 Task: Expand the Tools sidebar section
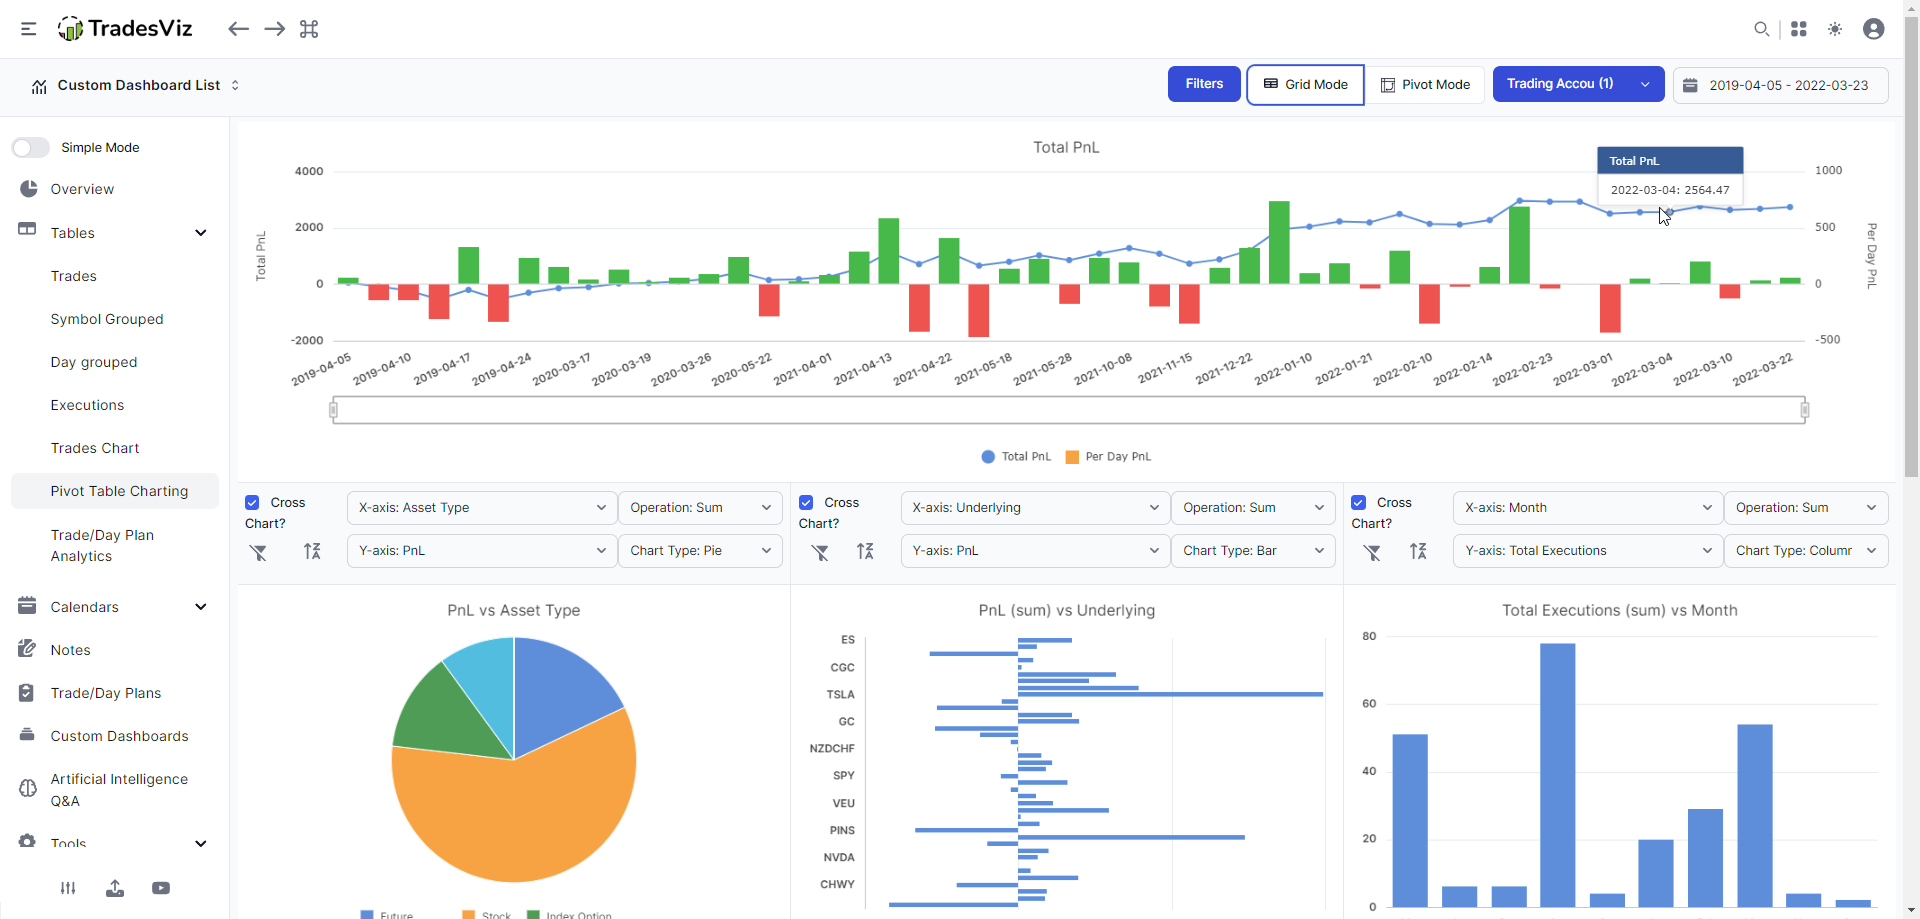201,843
